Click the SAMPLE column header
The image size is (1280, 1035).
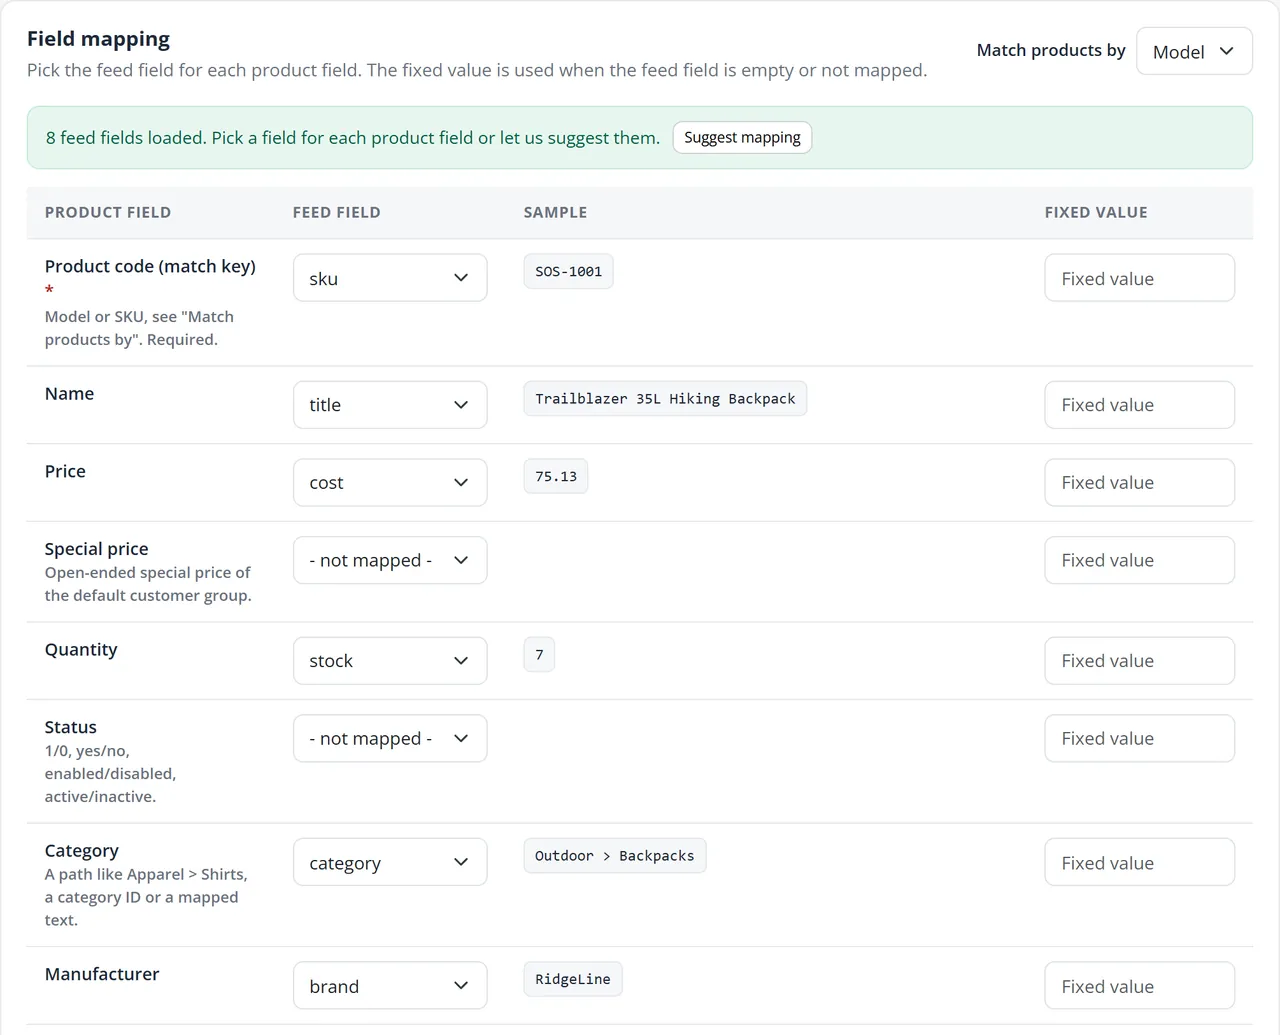click(x=556, y=212)
